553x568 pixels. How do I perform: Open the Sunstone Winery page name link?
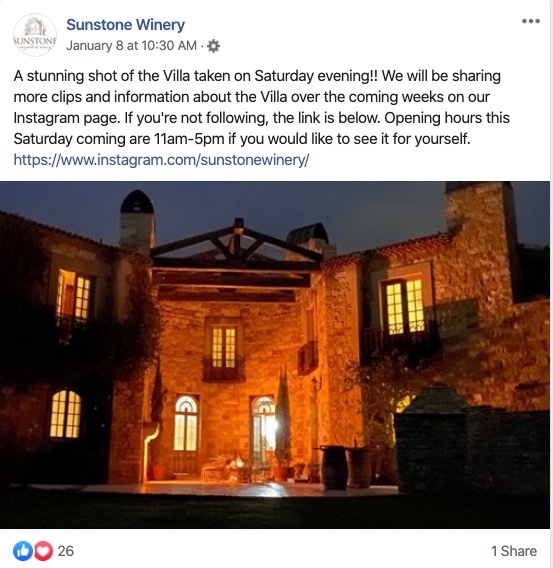pyautogui.click(x=125, y=25)
